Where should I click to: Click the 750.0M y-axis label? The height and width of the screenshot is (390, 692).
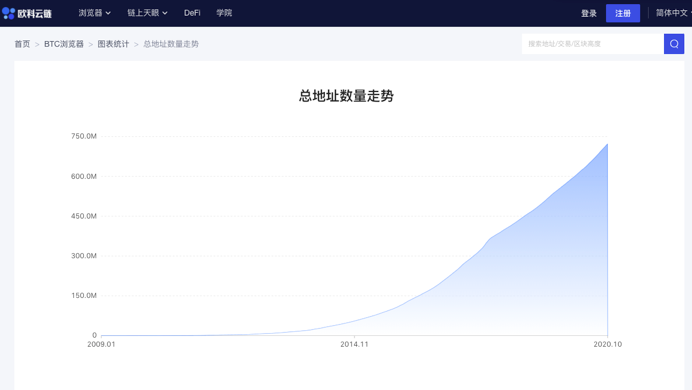point(84,136)
